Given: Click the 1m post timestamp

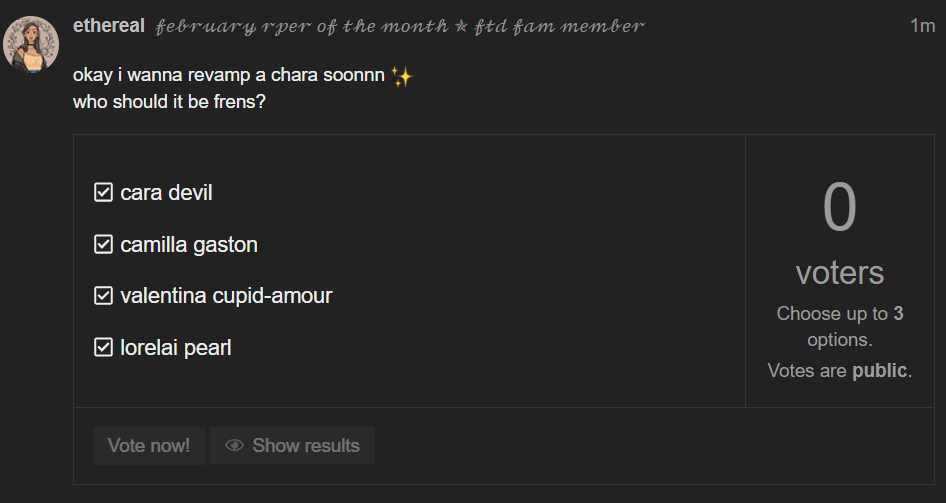Looking at the screenshot, I should click(922, 26).
